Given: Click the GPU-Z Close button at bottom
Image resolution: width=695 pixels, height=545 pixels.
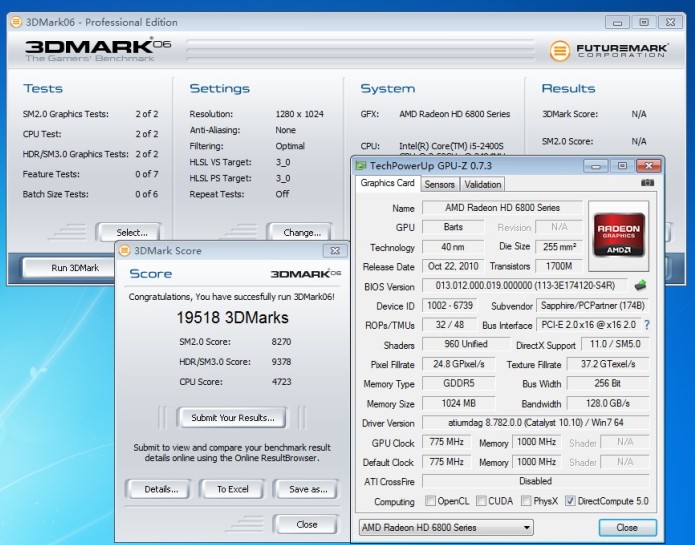Looking at the screenshot, I should click(627, 527).
